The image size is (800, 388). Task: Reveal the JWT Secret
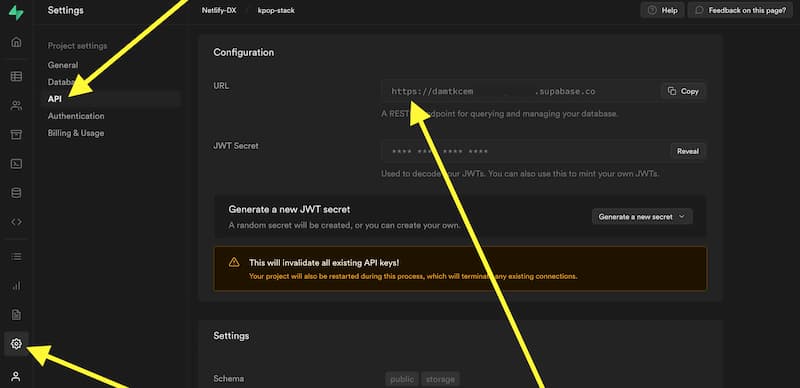[x=688, y=151]
